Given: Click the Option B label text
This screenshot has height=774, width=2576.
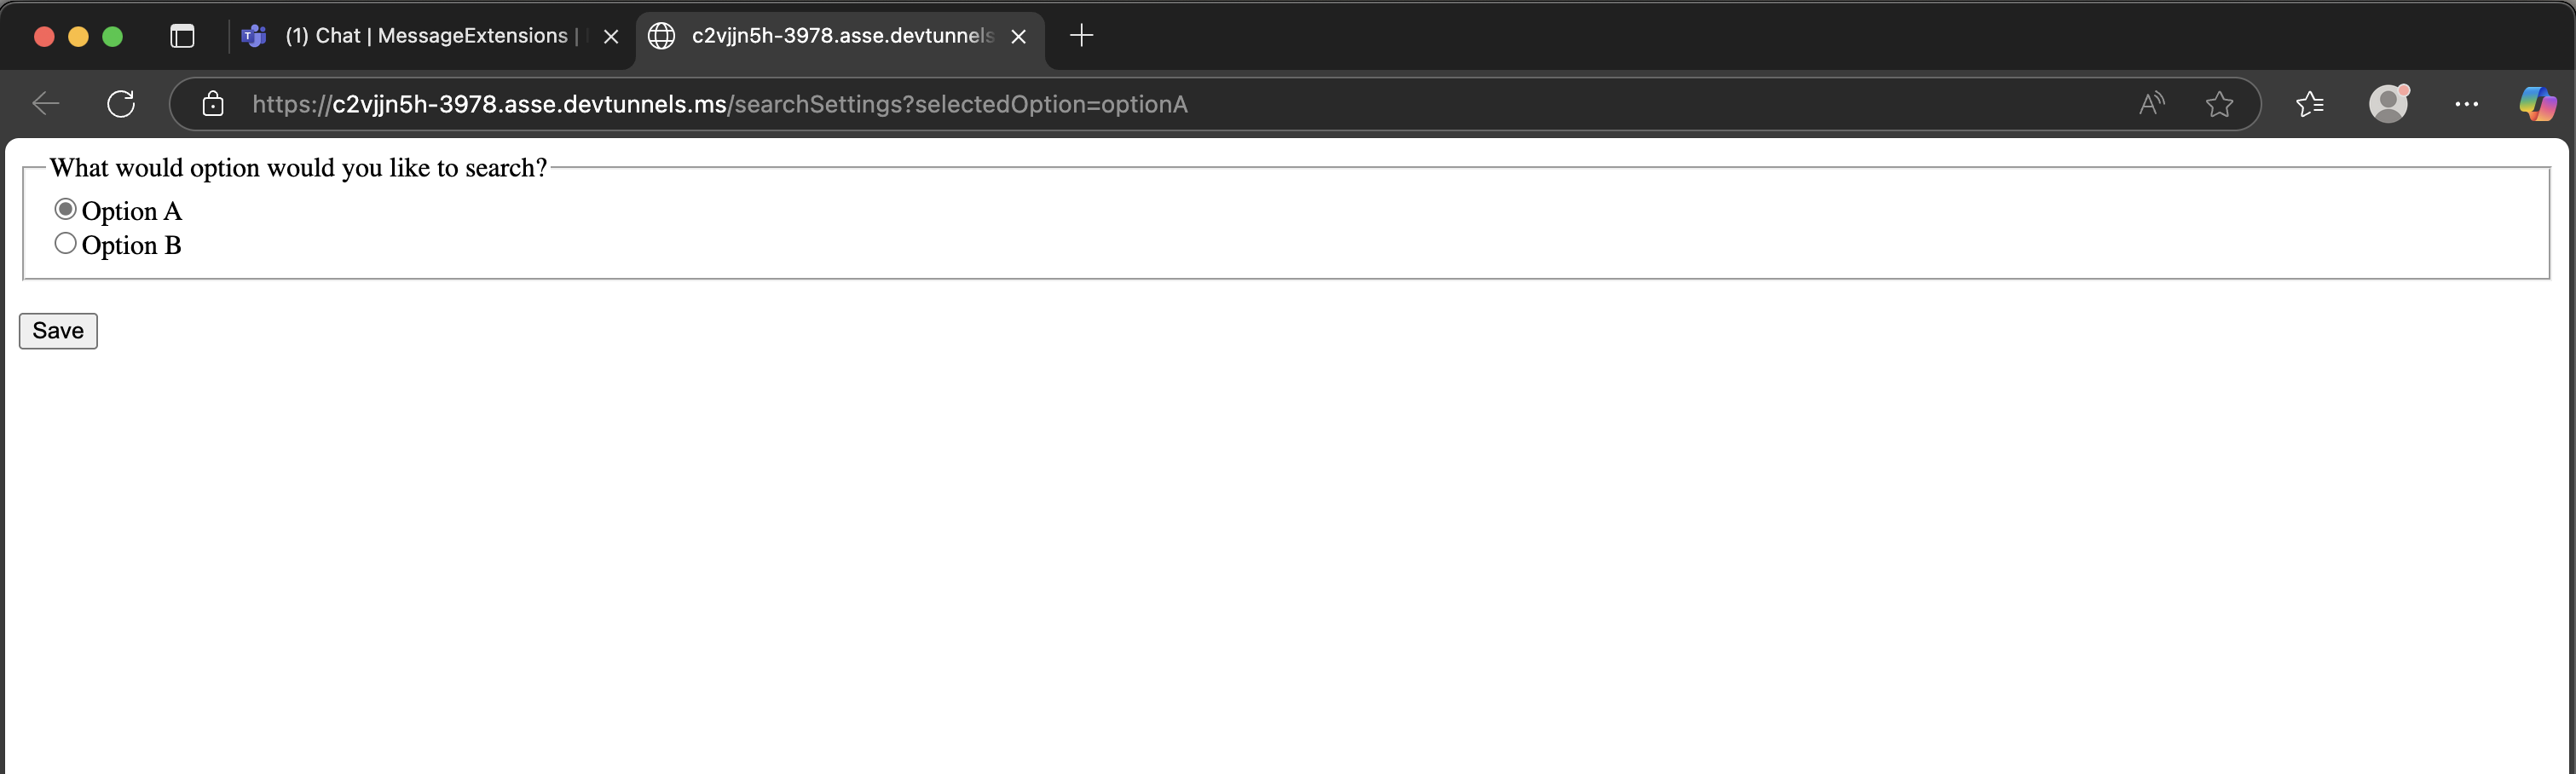Looking at the screenshot, I should click(131, 245).
